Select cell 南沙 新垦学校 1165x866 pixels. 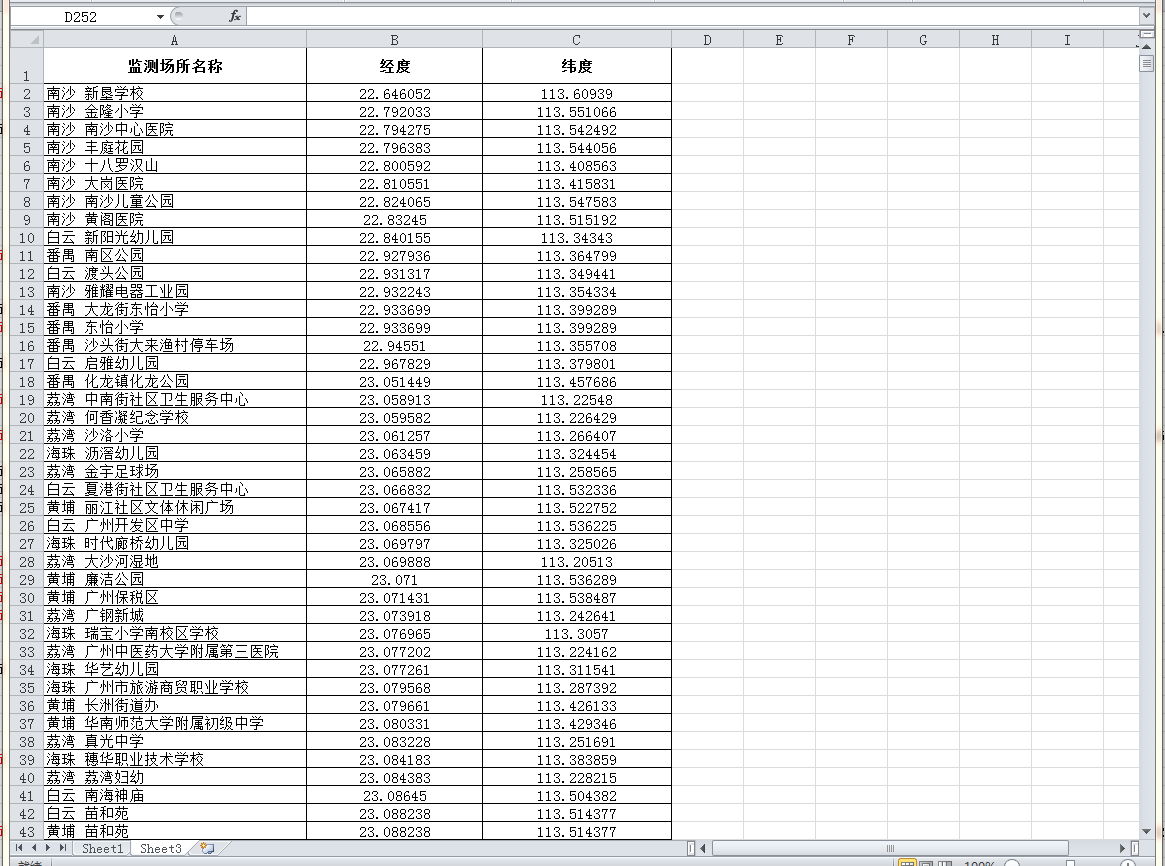[175, 93]
